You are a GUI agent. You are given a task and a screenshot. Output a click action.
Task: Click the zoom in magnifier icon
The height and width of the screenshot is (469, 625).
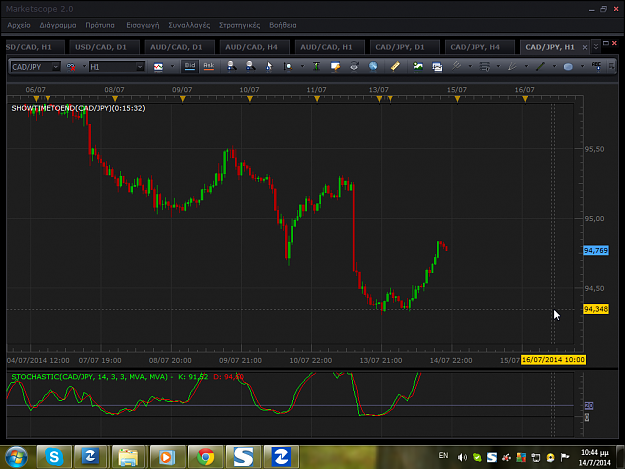pos(231,66)
